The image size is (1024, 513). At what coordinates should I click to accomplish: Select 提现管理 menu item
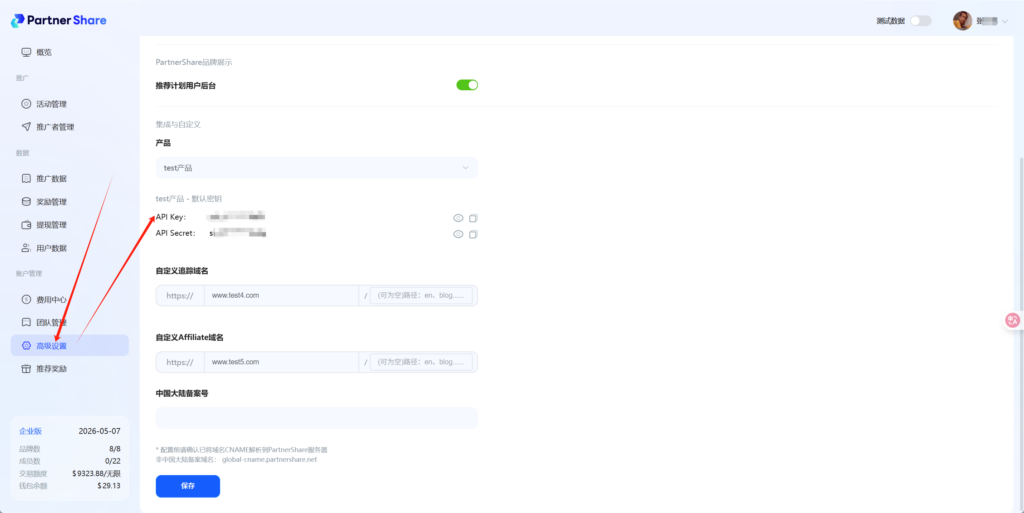pyautogui.click(x=51, y=225)
